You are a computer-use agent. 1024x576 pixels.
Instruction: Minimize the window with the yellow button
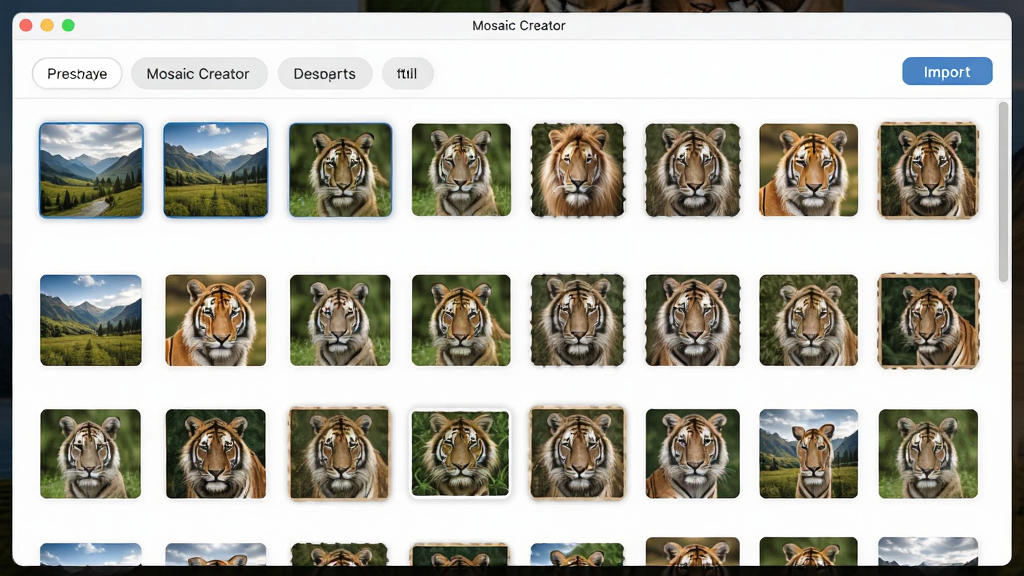click(x=47, y=25)
